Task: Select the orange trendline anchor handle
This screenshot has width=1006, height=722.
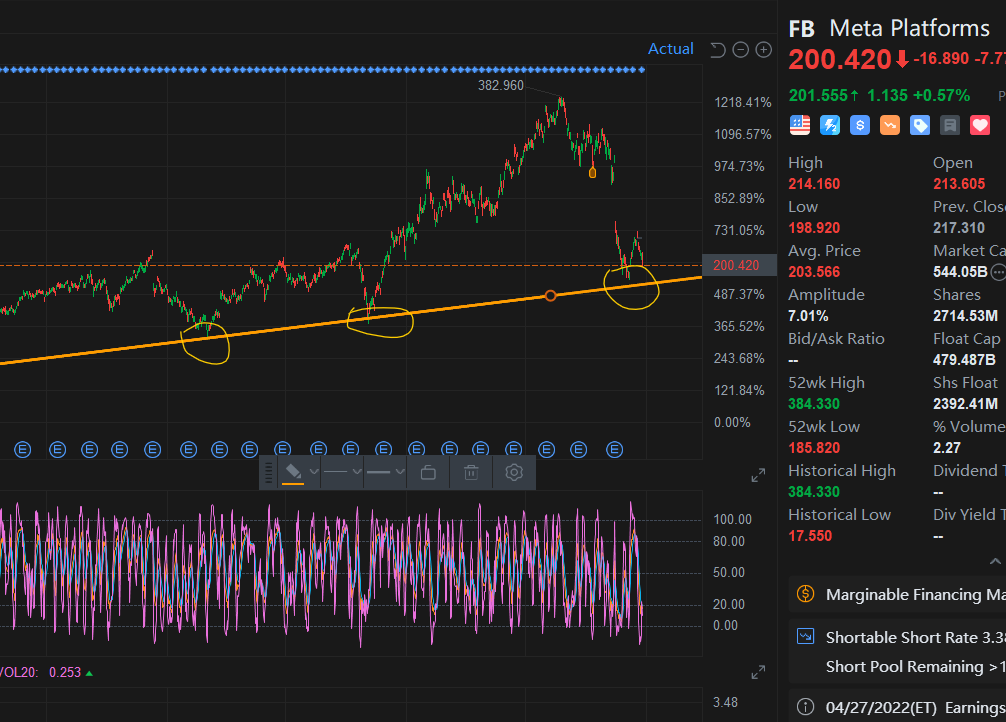Action: point(550,296)
